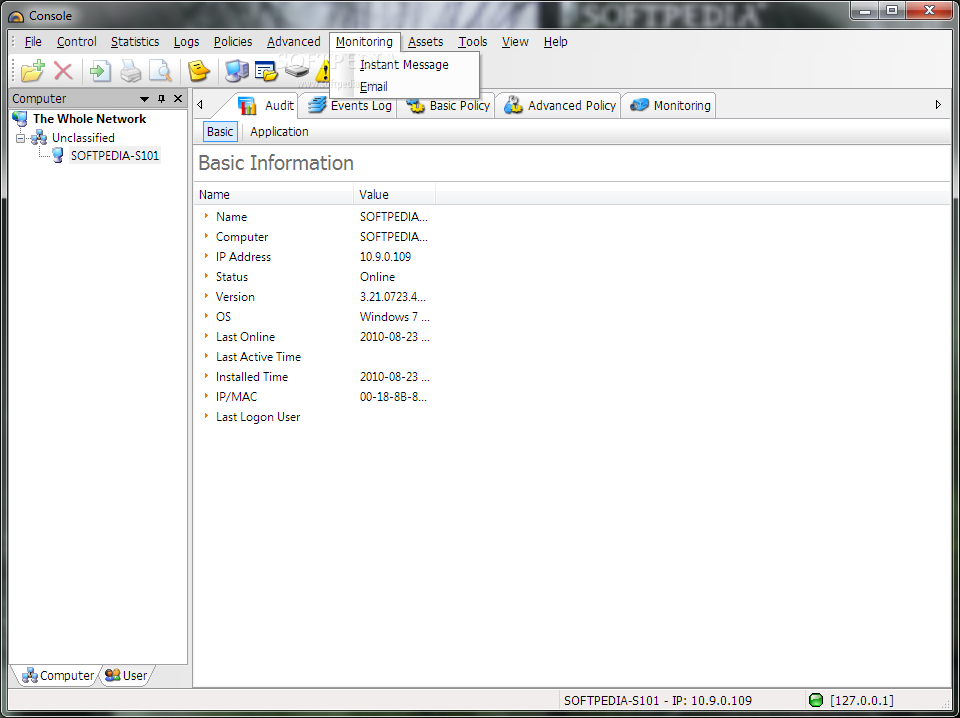Click the yellow warning triangle toolbar icon

(x=323, y=72)
